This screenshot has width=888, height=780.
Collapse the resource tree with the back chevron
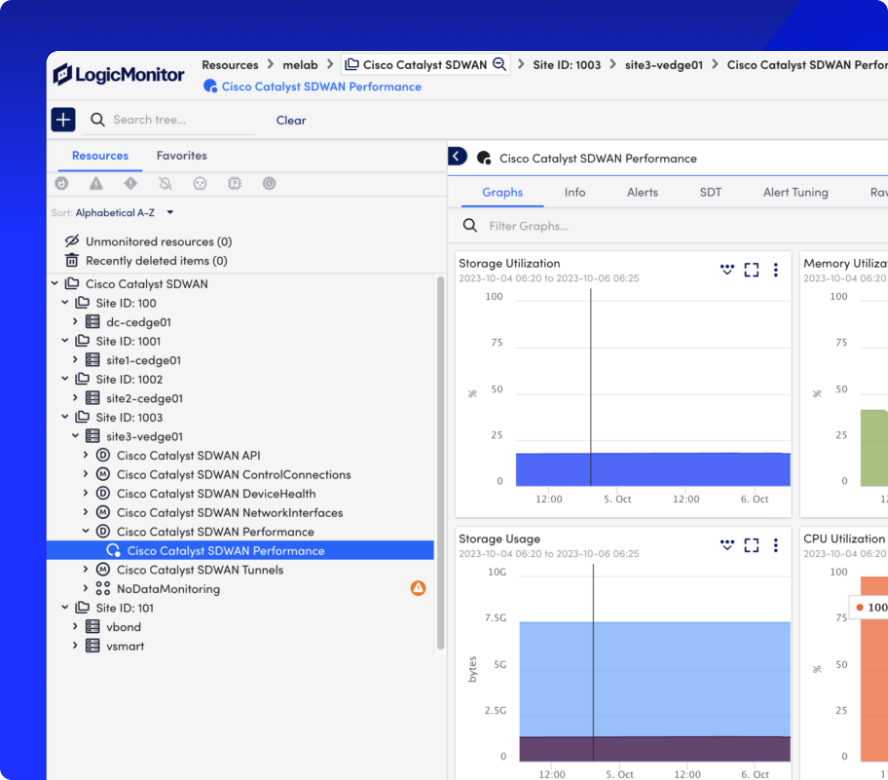point(457,156)
